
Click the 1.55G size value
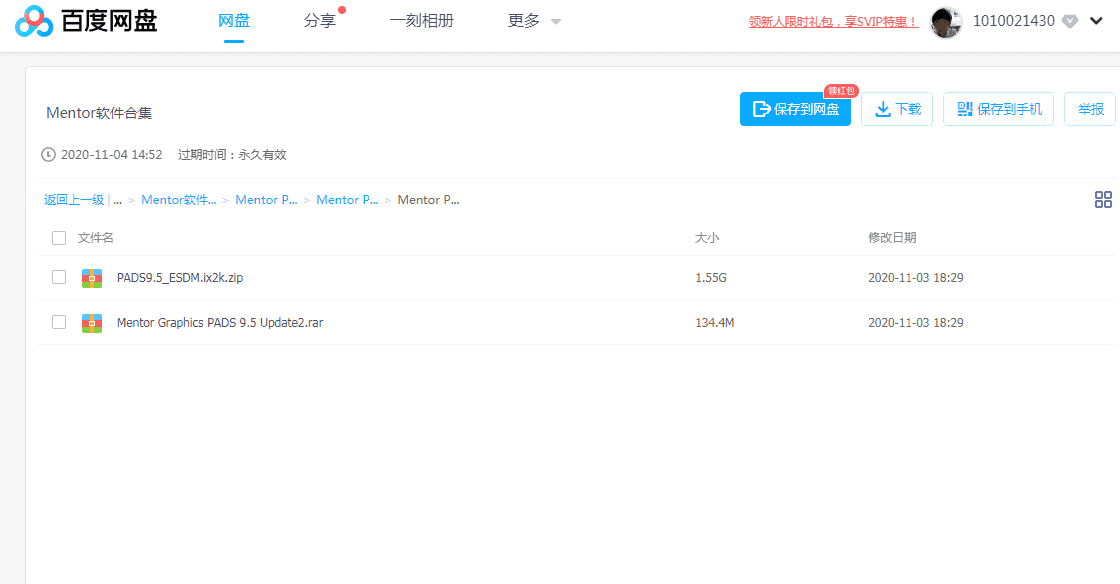point(711,278)
